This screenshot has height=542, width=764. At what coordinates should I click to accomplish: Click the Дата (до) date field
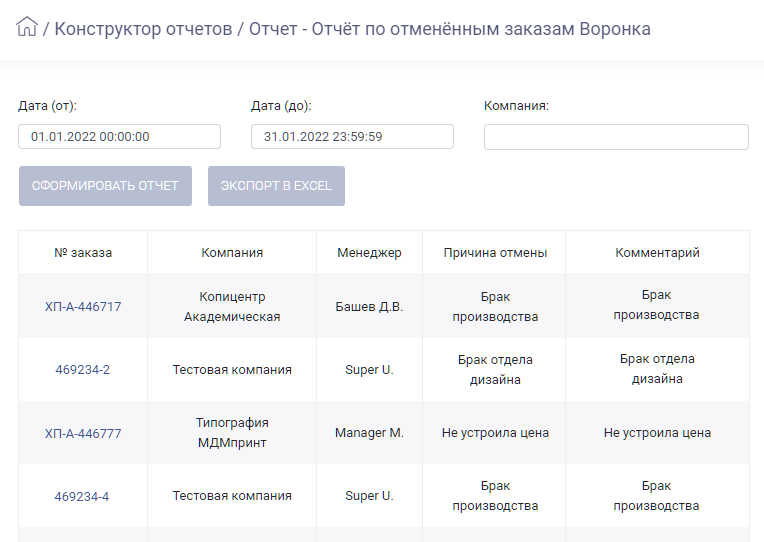pyautogui.click(x=352, y=136)
